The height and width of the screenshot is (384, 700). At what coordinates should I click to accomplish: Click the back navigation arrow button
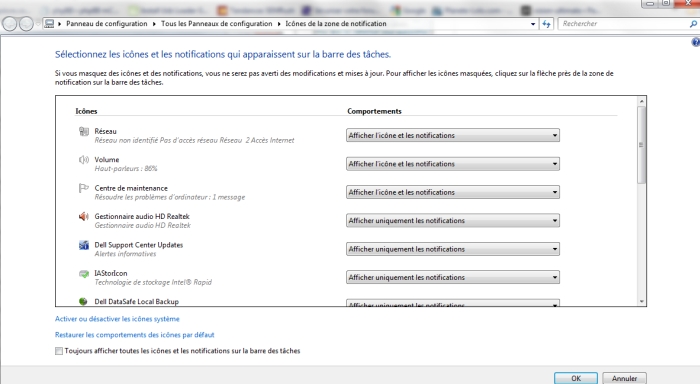(x=10, y=24)
